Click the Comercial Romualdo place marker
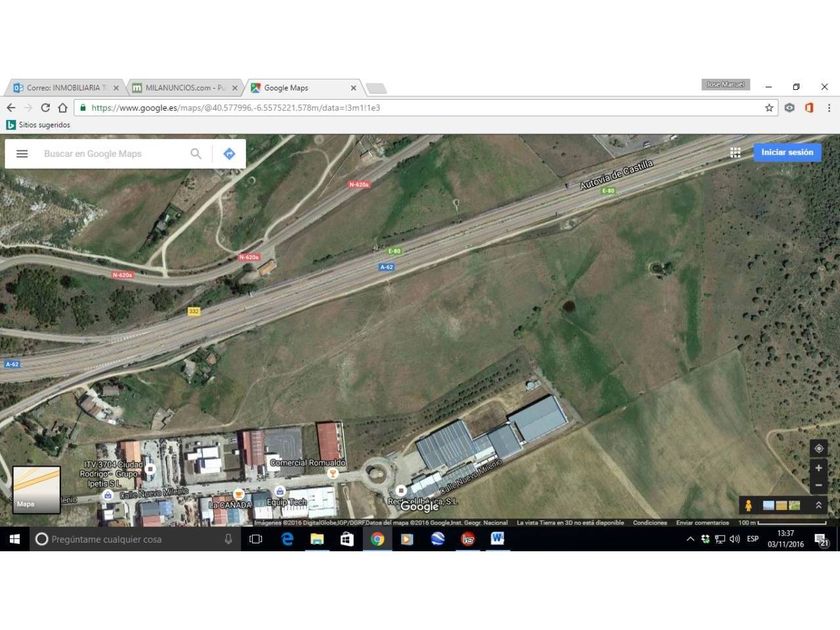 pyautogui.click(x=333, y=473)
